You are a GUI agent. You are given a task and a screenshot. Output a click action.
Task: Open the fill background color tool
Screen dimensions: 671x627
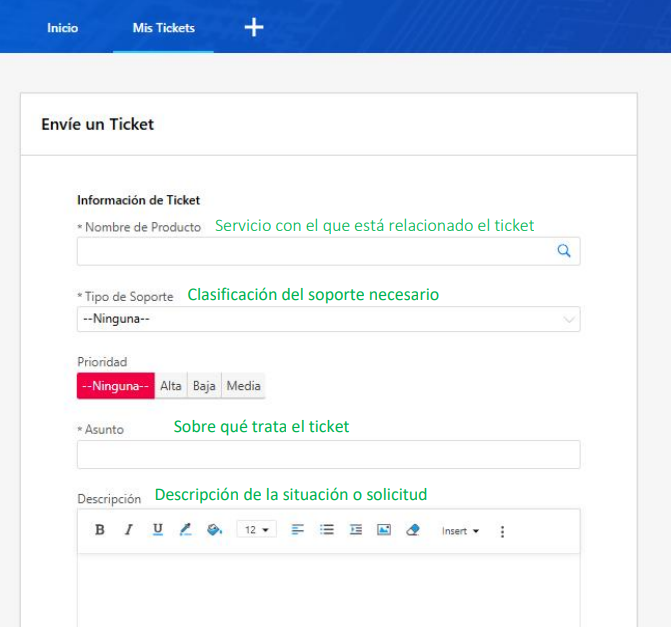click(214, 530)
